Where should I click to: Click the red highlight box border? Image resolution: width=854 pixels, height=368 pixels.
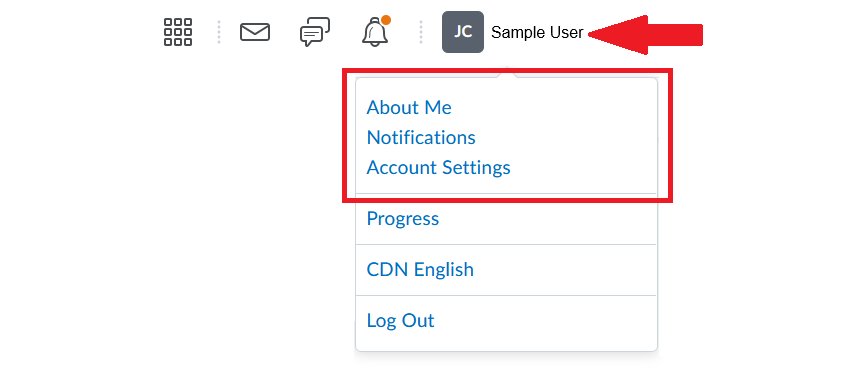(507, 70)
